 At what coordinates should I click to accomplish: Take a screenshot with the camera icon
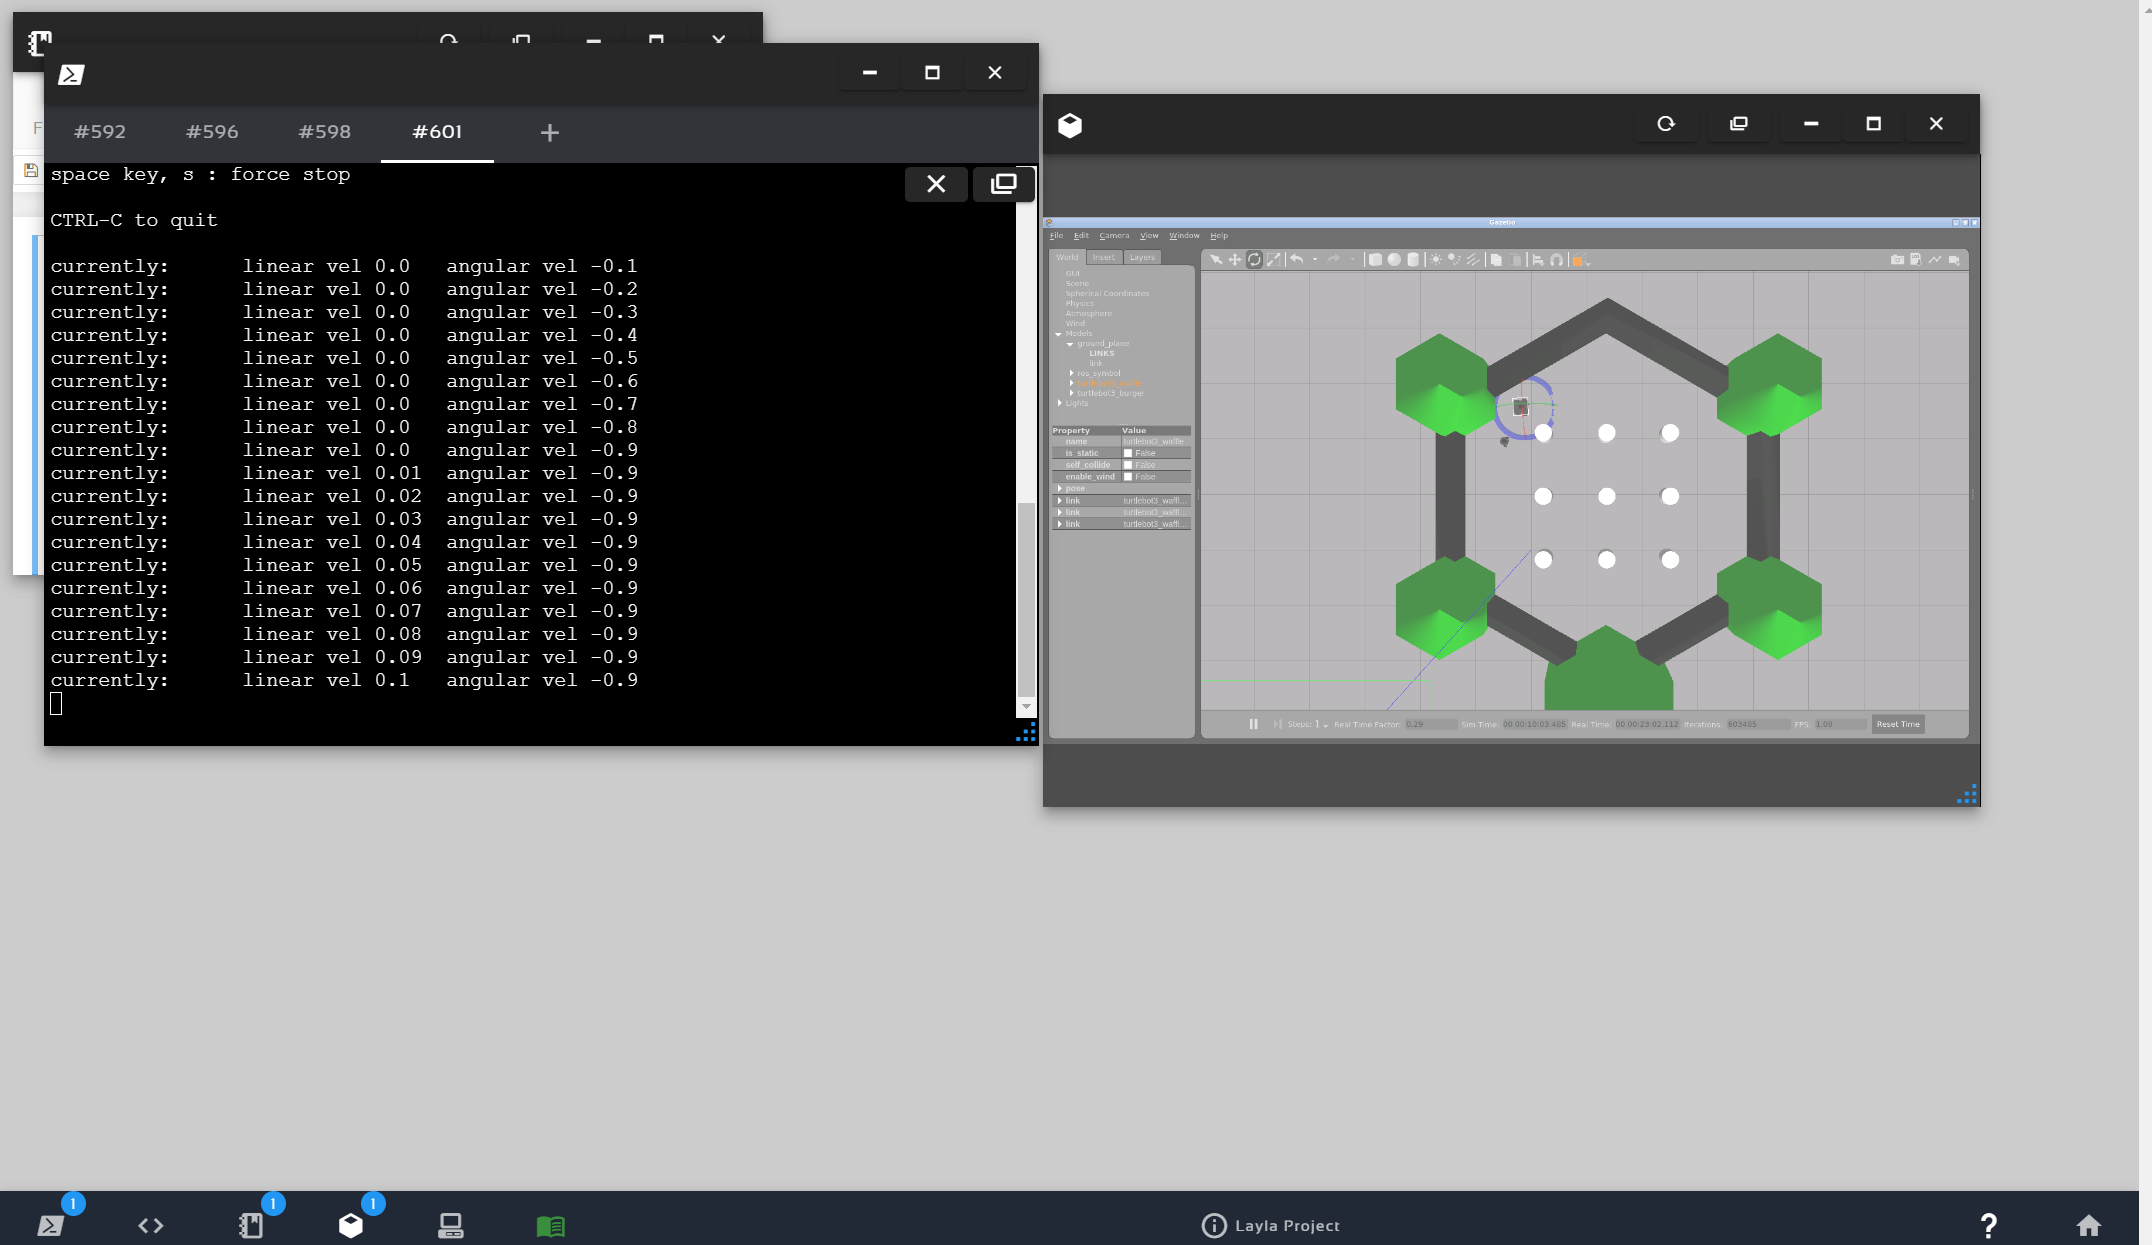pyautogui.click(x=1897, y=259)
